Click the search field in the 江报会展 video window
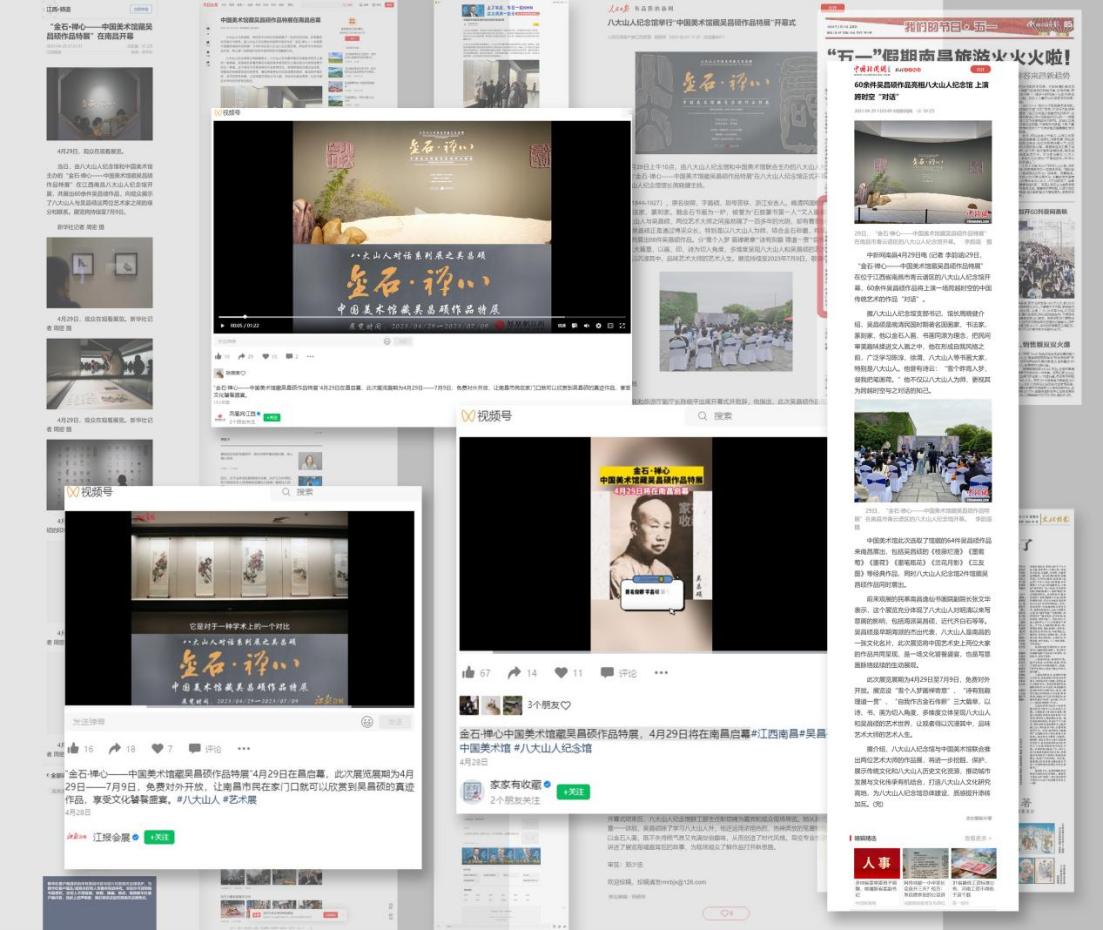The width and height of the screenshot is (1103, 930). (x=345, y=492)
